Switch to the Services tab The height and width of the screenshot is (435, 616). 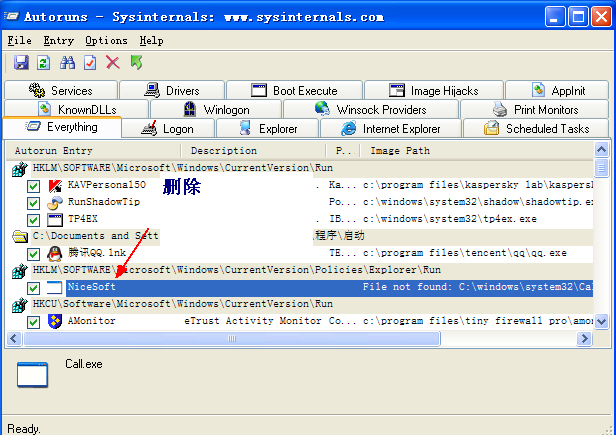click(61, 90)
